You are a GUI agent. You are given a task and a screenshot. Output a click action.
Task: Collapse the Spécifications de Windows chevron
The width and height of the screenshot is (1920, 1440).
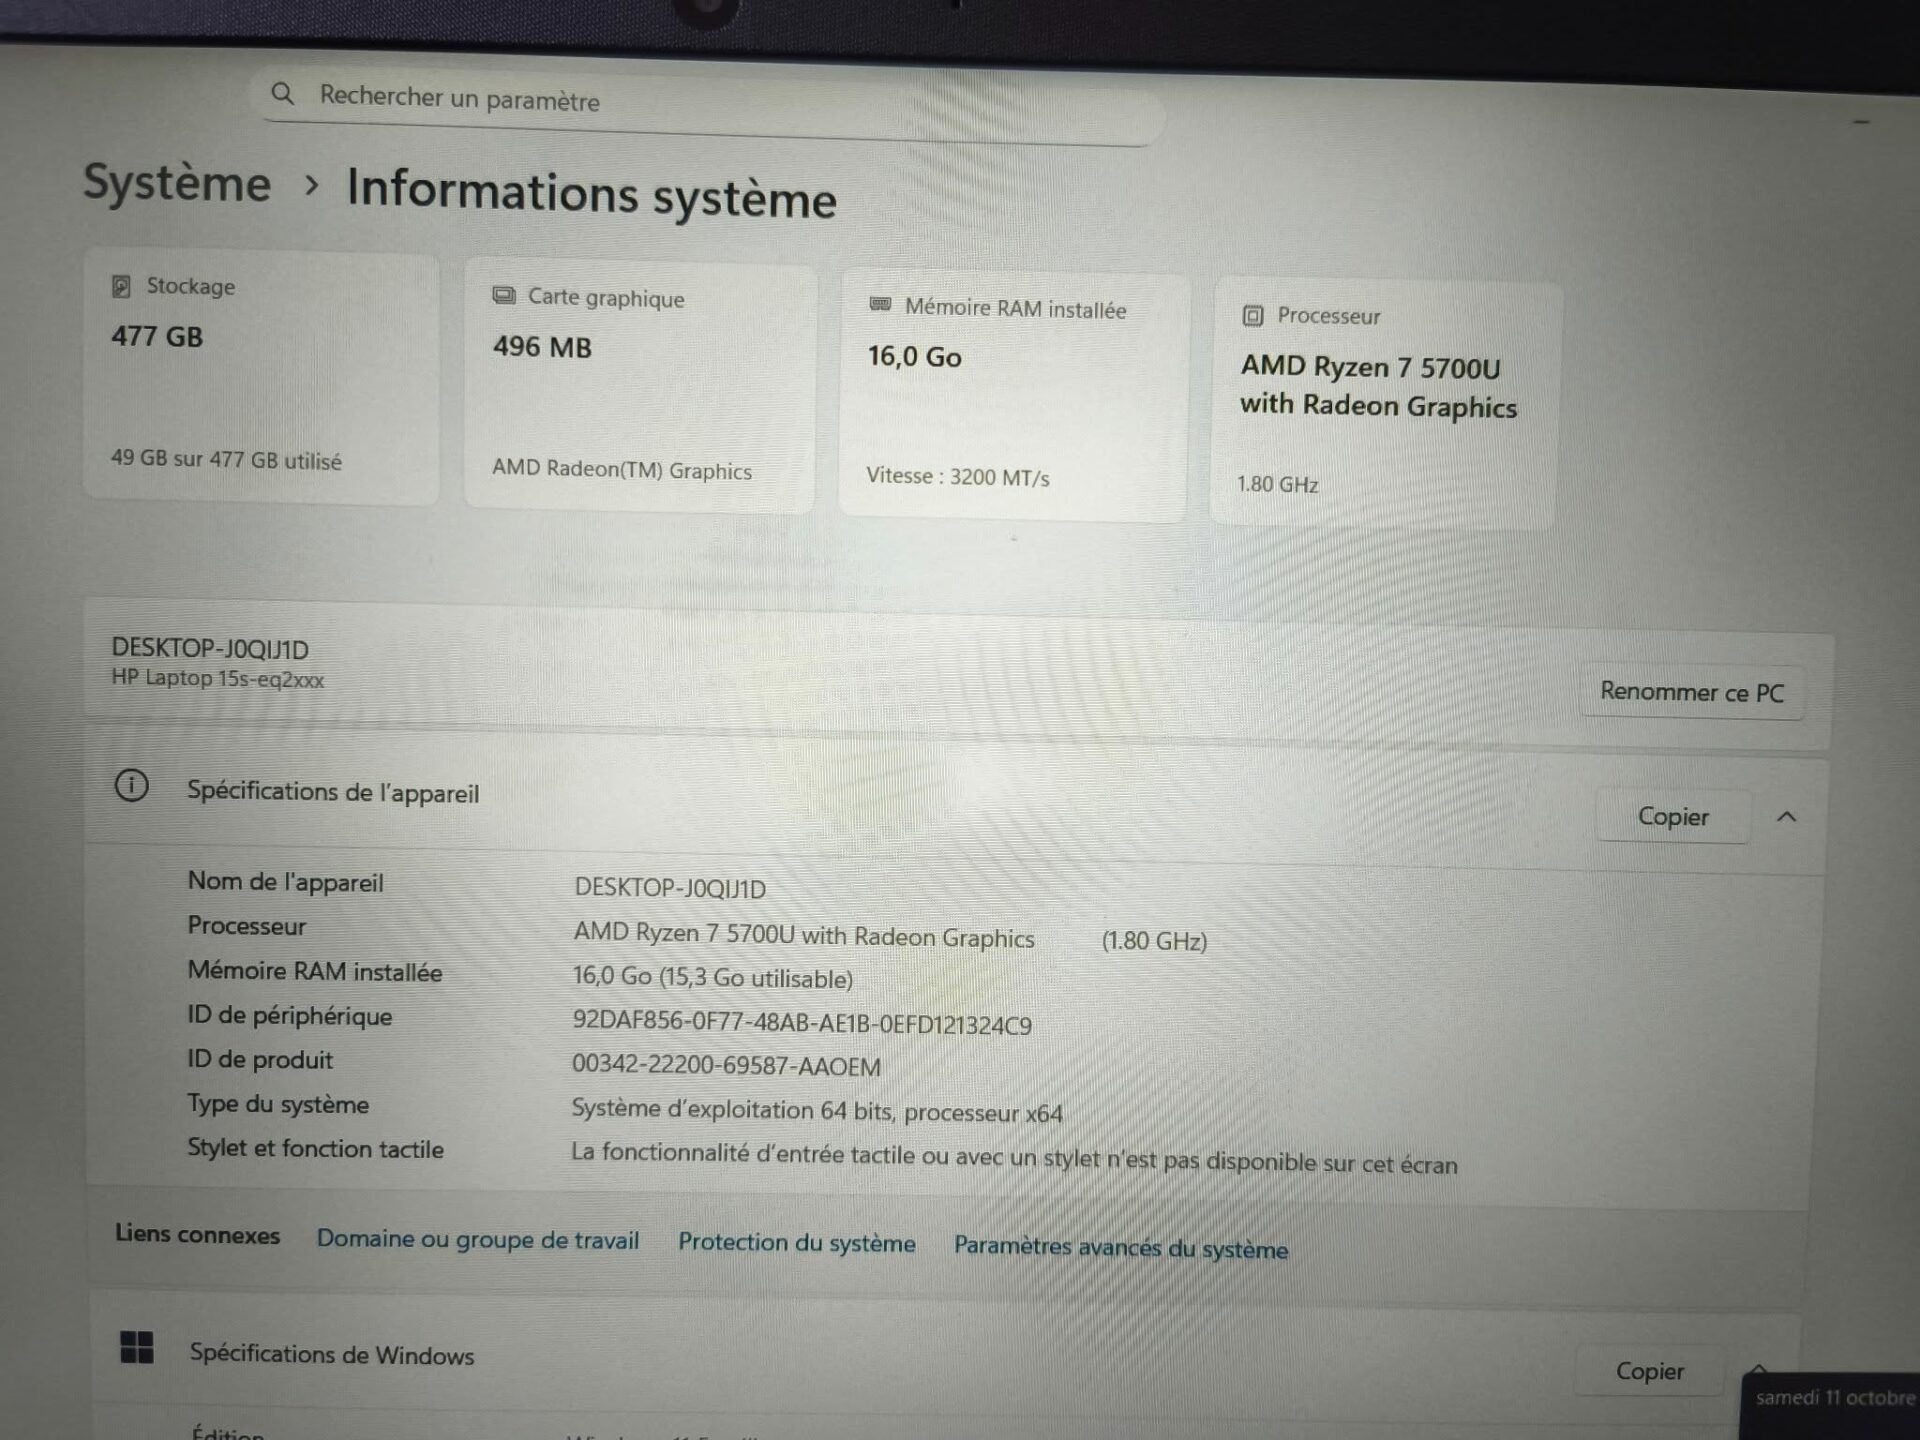(x=1758, y=1368)
